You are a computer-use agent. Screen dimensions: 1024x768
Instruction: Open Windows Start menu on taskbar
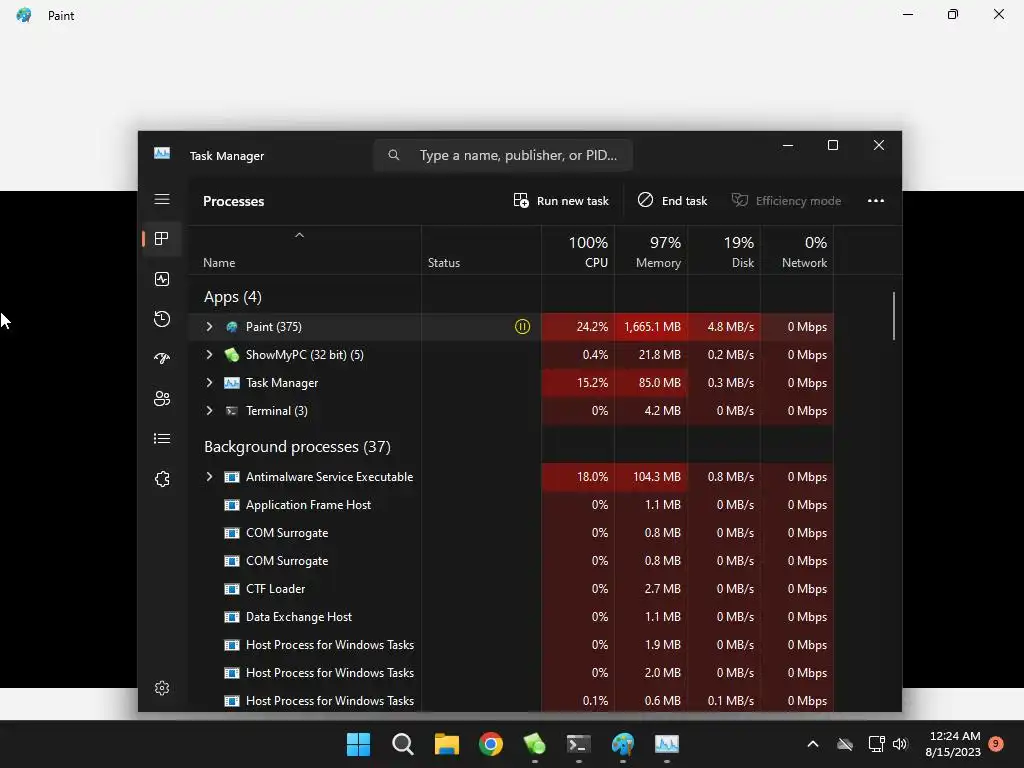pos(358,744)
